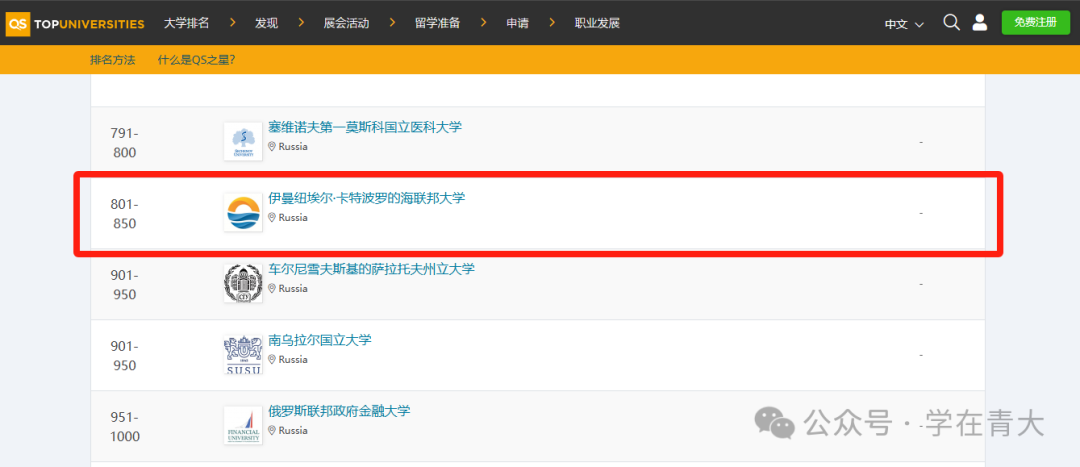Click the 951-1000 rank cell
Image resolution: width=1080 pixels, height=467 pixels.
coord(125,426)
